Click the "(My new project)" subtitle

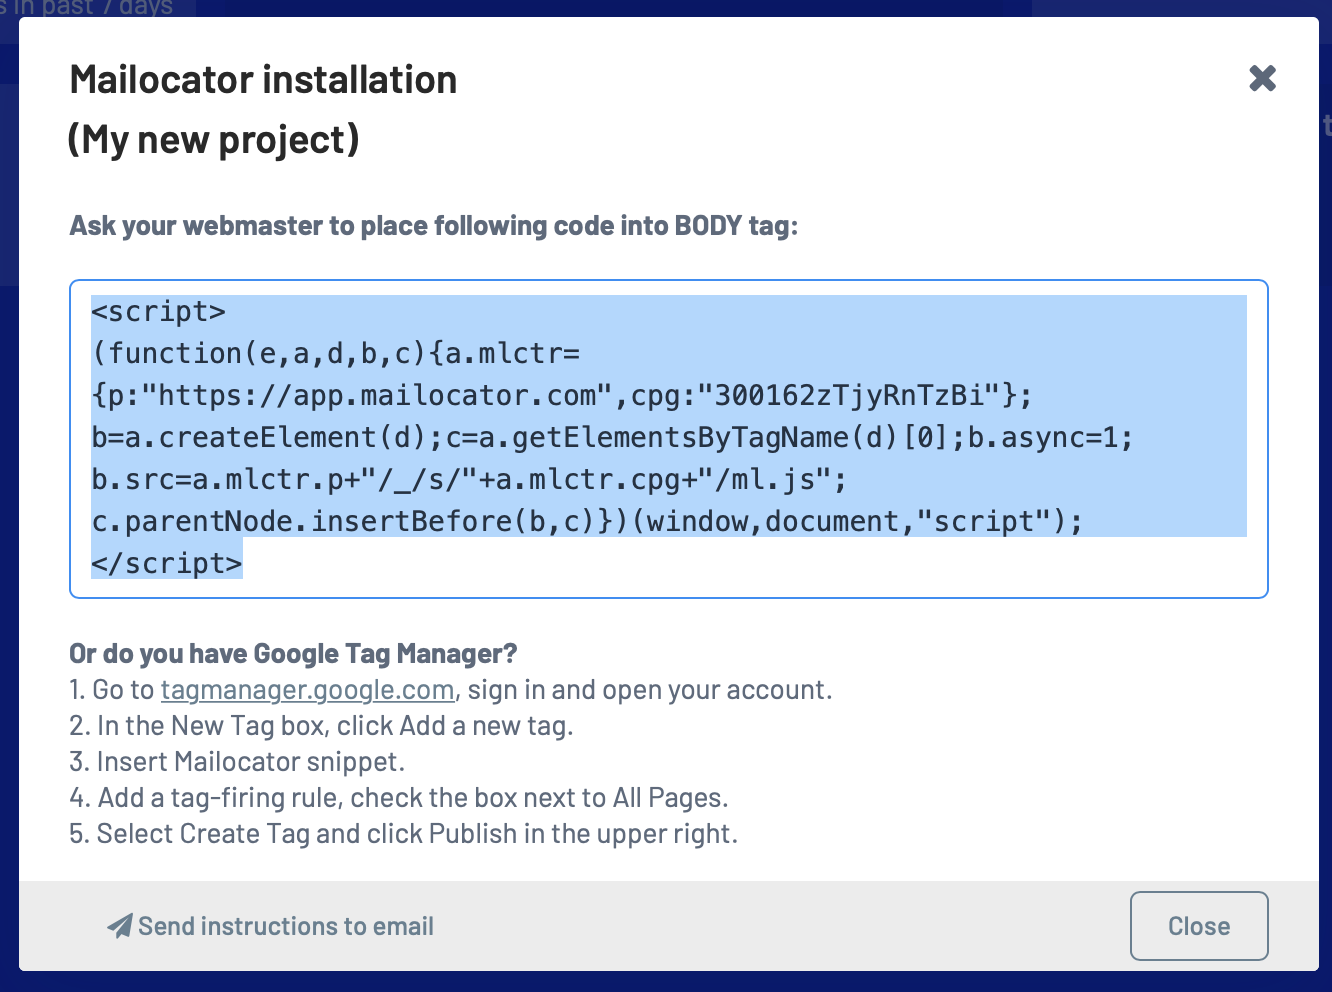coord(213,140)
